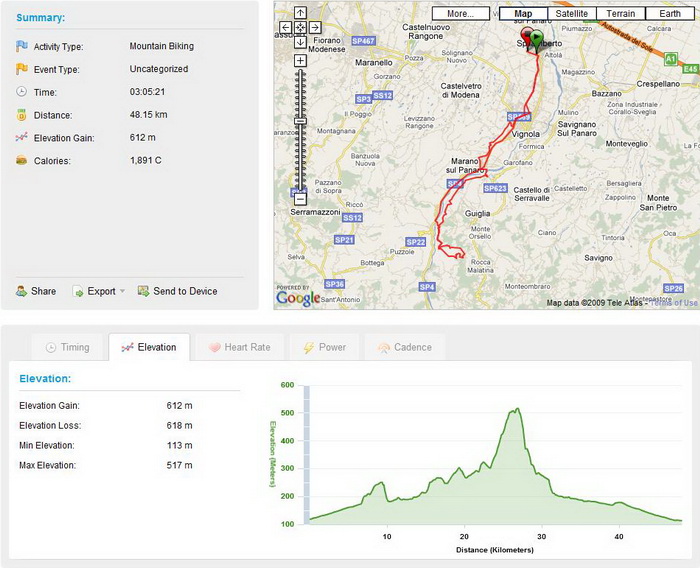This screenshot has height=568, width=700.
Task: Click Send to Device
Action: pos(177,291)
